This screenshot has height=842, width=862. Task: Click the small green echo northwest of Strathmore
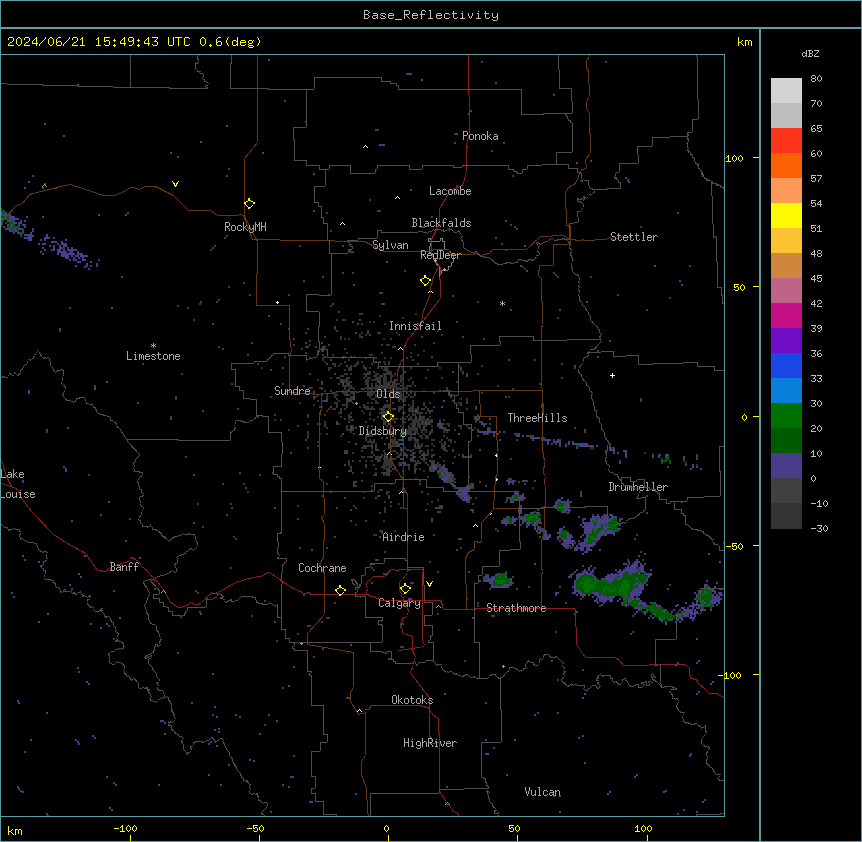point(499,579)
